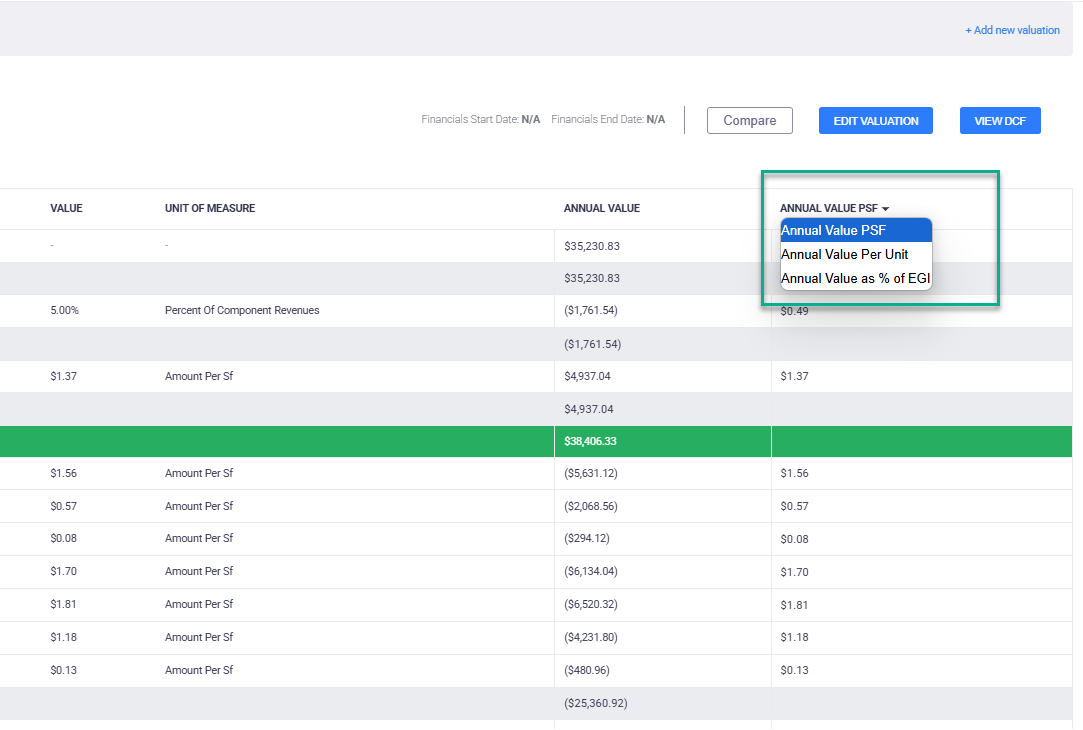This screenshot has height=730, width=1083.
Task: Click the EDIT VALUATION button
Action: (x=876, y=121)
